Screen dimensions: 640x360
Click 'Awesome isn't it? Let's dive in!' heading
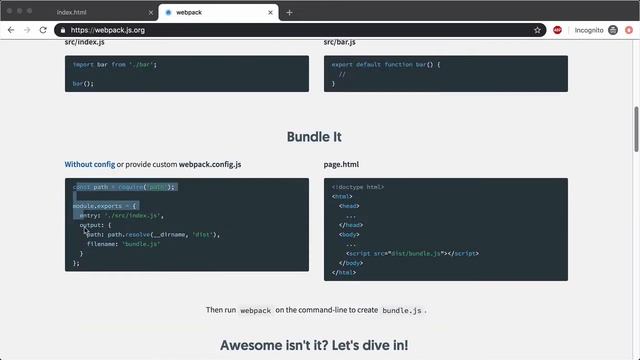[314, 345]
